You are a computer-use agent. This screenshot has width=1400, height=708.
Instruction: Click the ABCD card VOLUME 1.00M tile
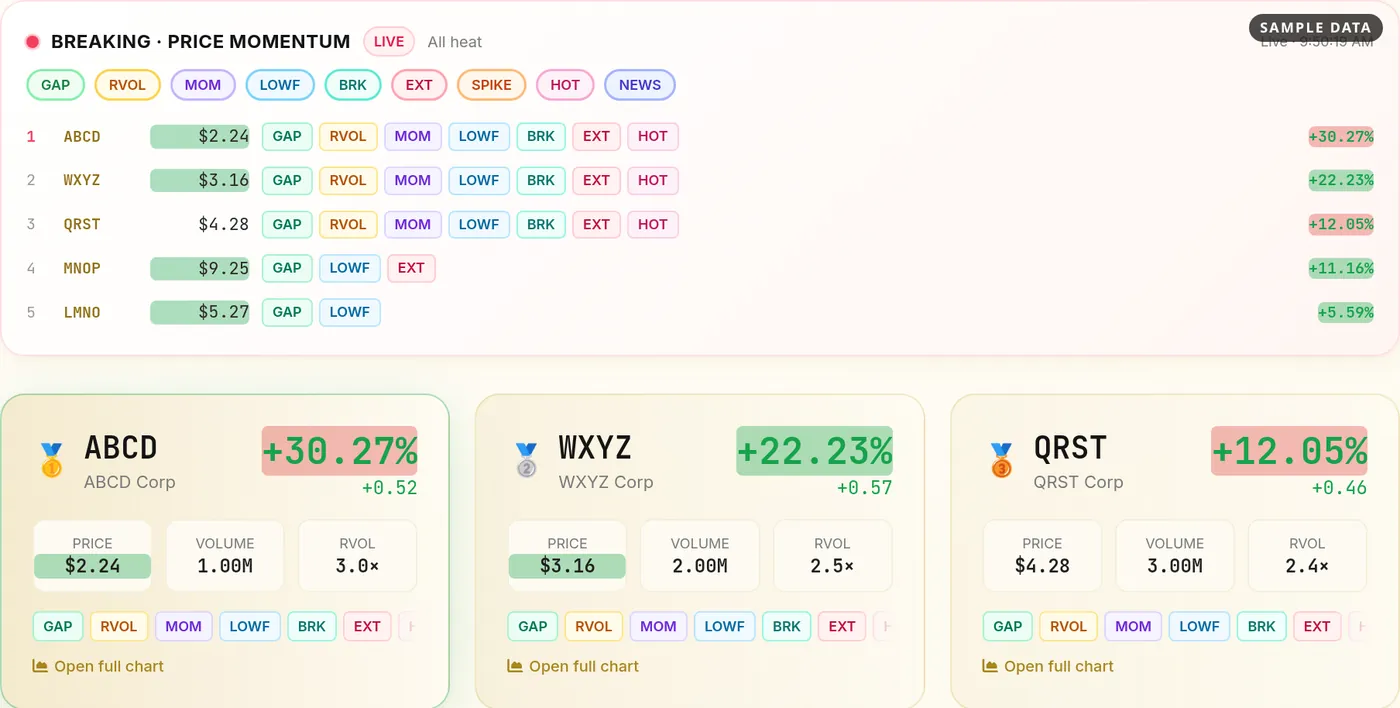[225, 556]
